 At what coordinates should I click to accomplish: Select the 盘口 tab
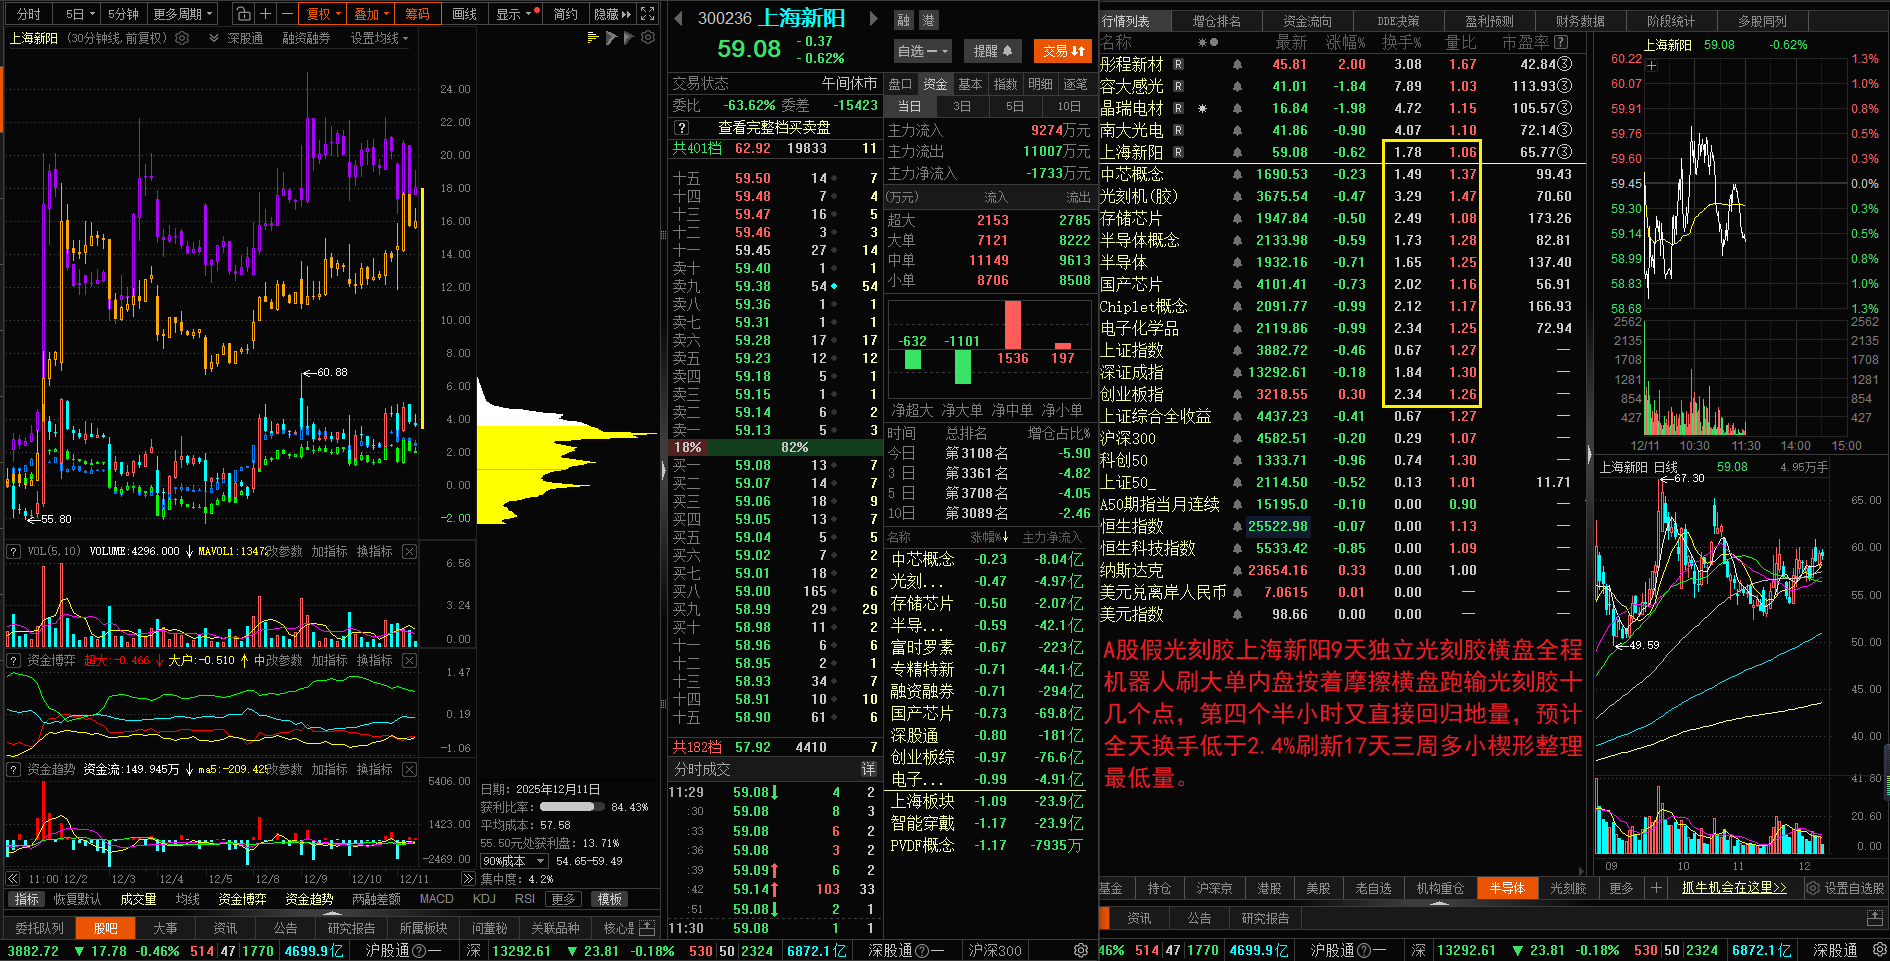coord(900,84)
